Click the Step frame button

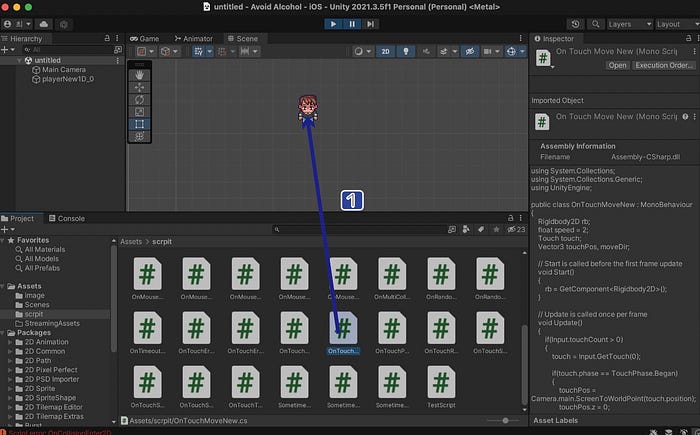[370, 24]
